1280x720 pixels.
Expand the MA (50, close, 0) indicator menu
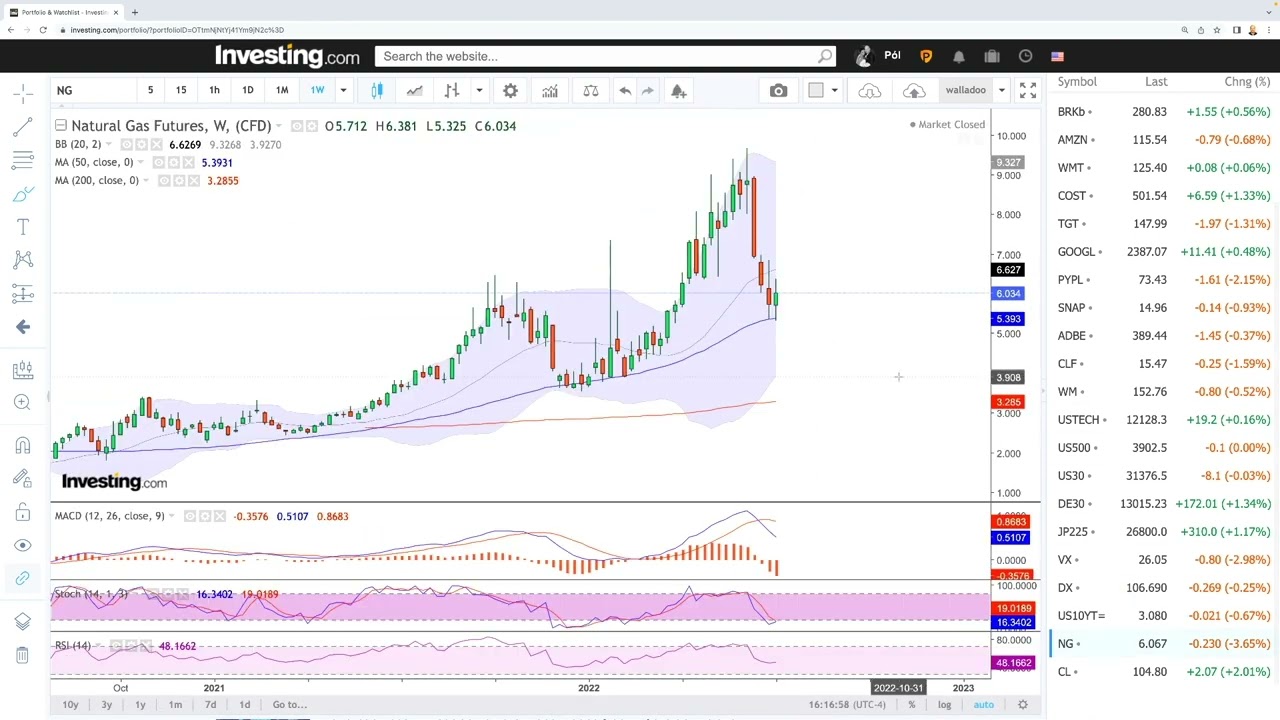coord(141,162)
